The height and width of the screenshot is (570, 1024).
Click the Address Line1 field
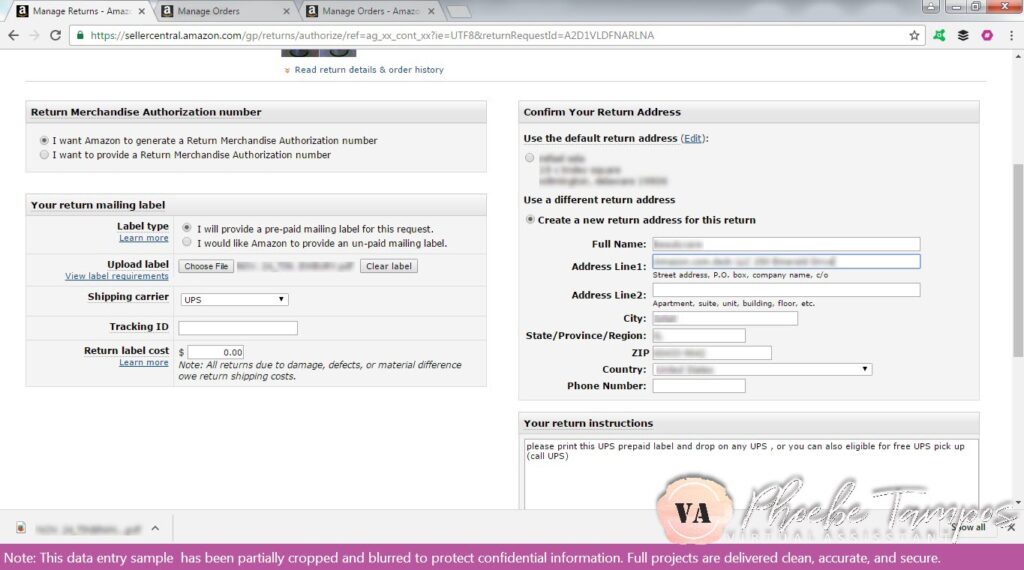point(786,261)
